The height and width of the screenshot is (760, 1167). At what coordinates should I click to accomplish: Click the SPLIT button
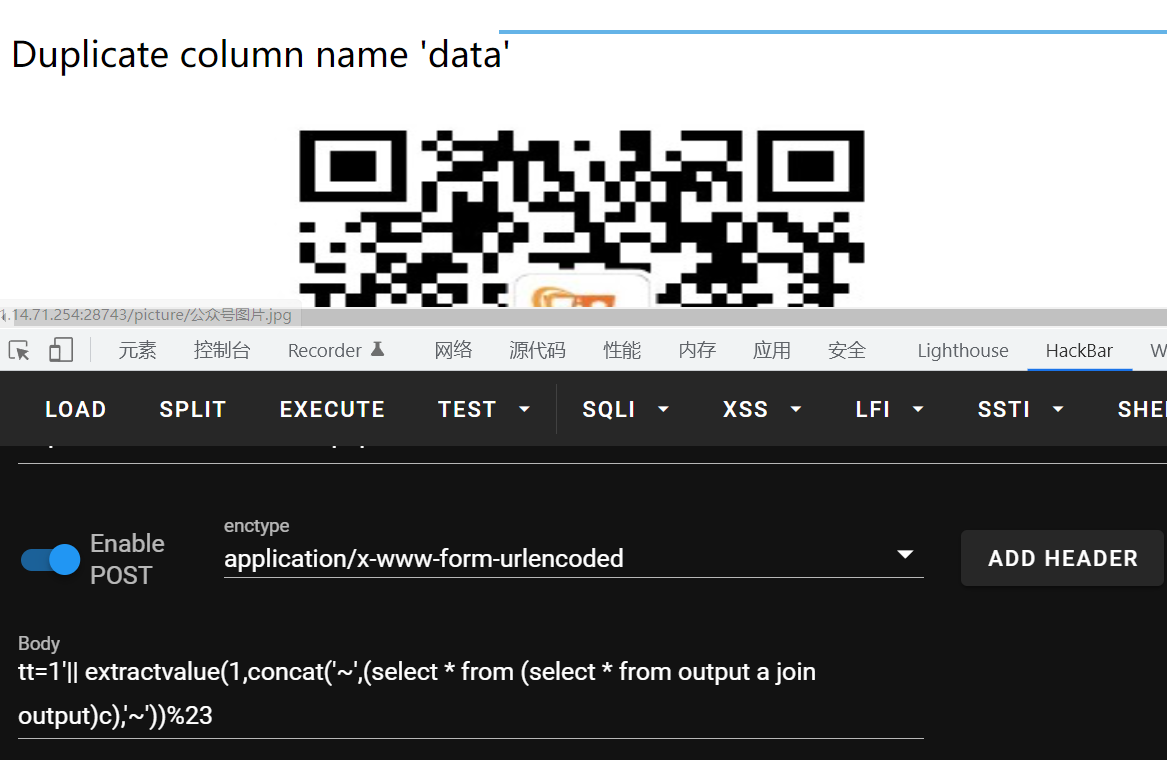pyautogui.click(x=192, y=409)
